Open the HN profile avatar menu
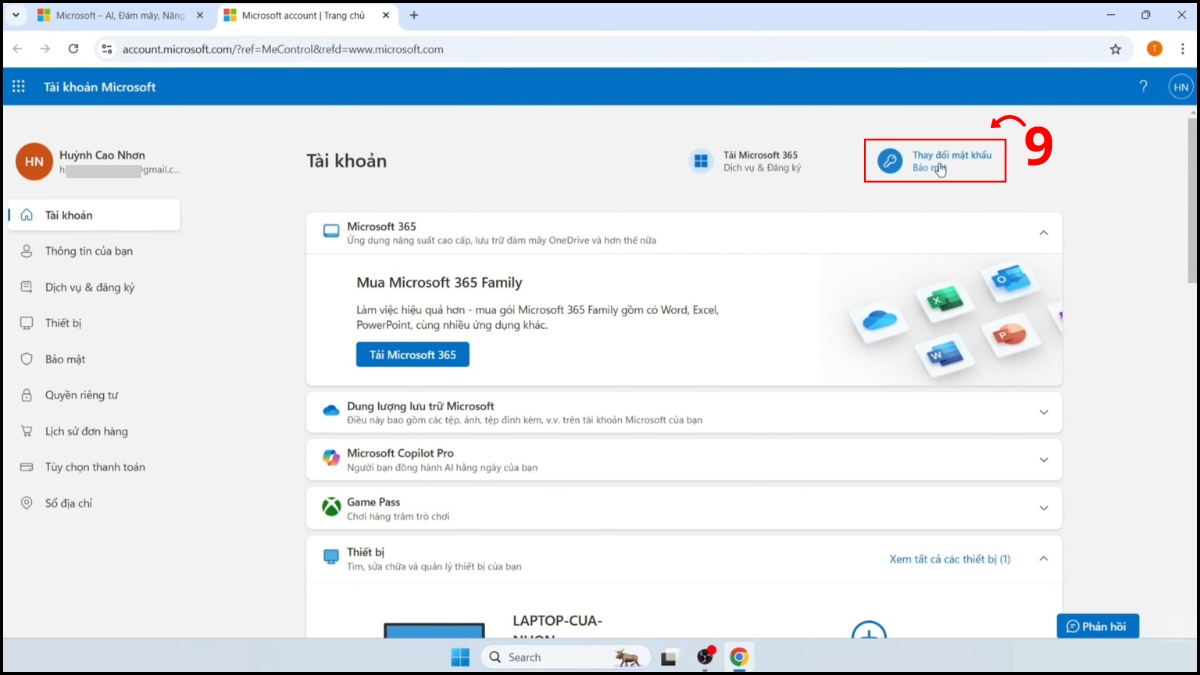1200x675 pixels. (x=1181, y=87)
